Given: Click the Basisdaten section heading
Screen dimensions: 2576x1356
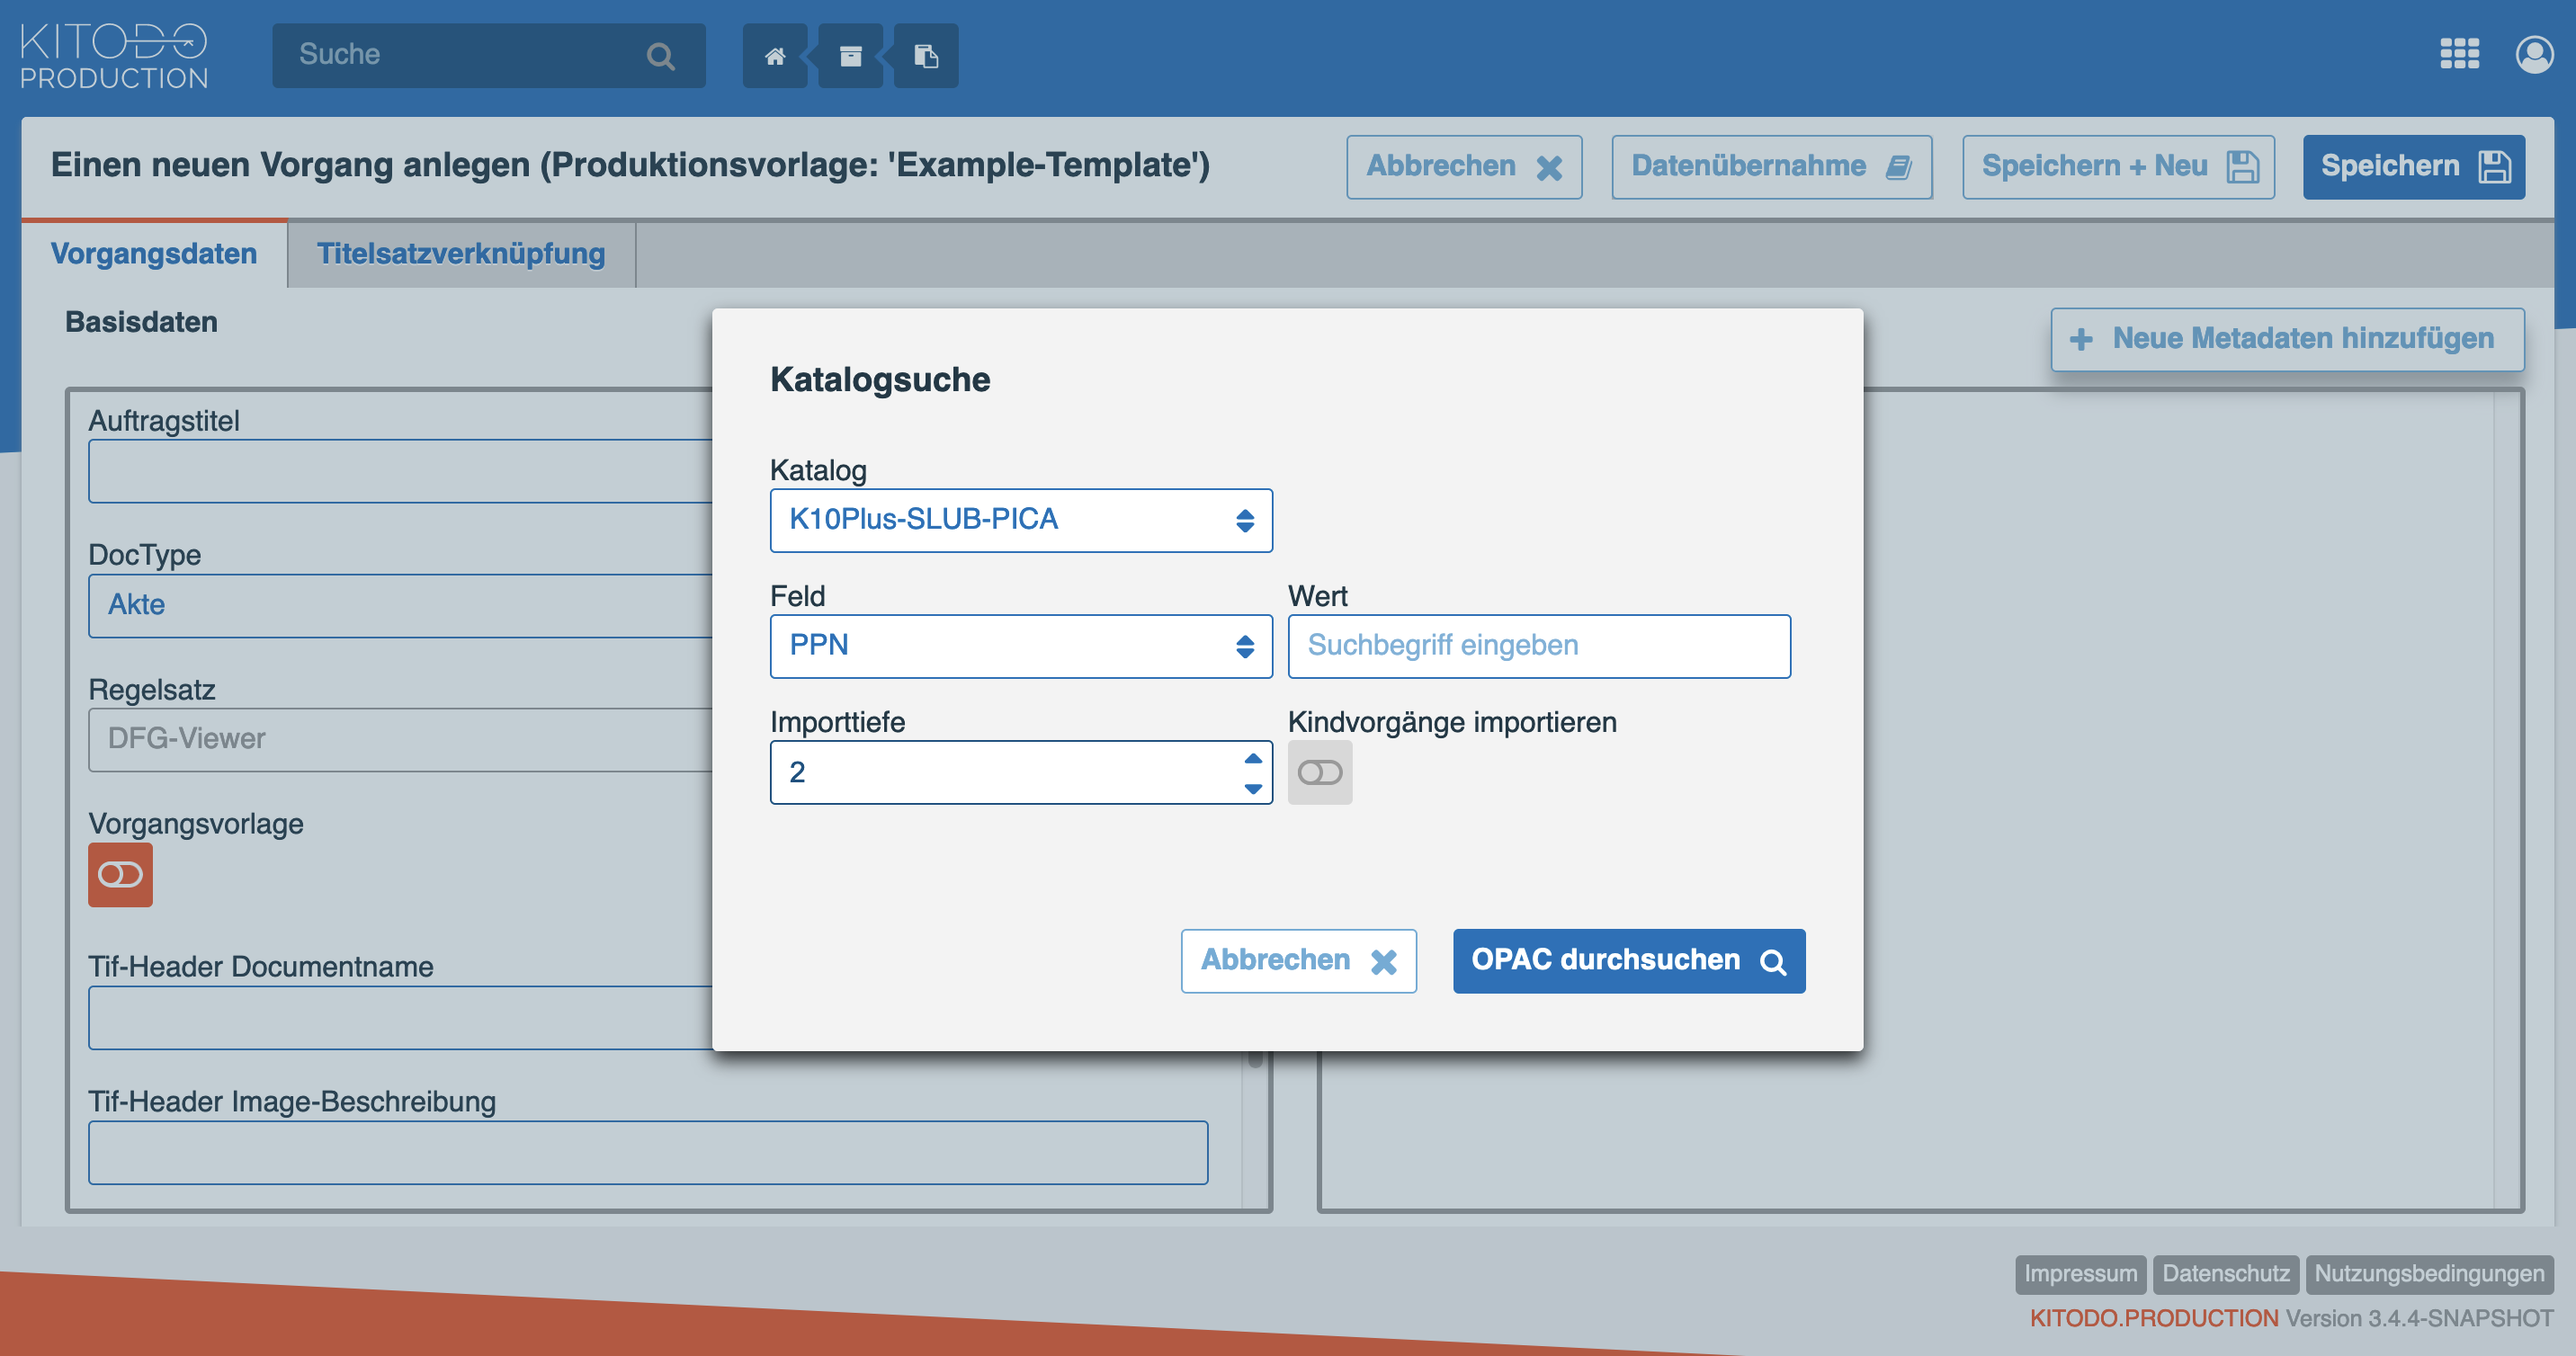Looking at the screenshot, I should pos(141,322).
